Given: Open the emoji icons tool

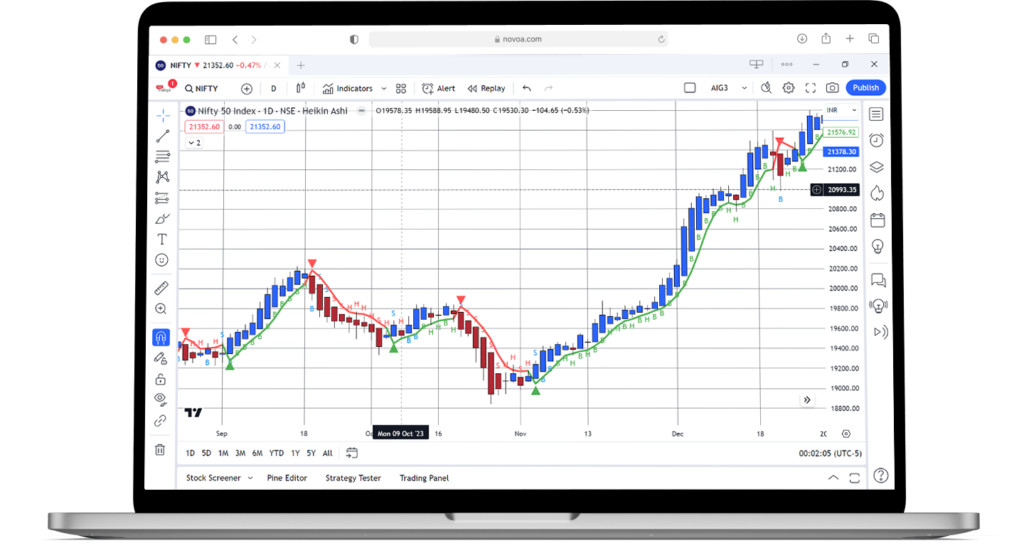Looking at the screenshot, I should pyautogui.click(x=162, y=260).
